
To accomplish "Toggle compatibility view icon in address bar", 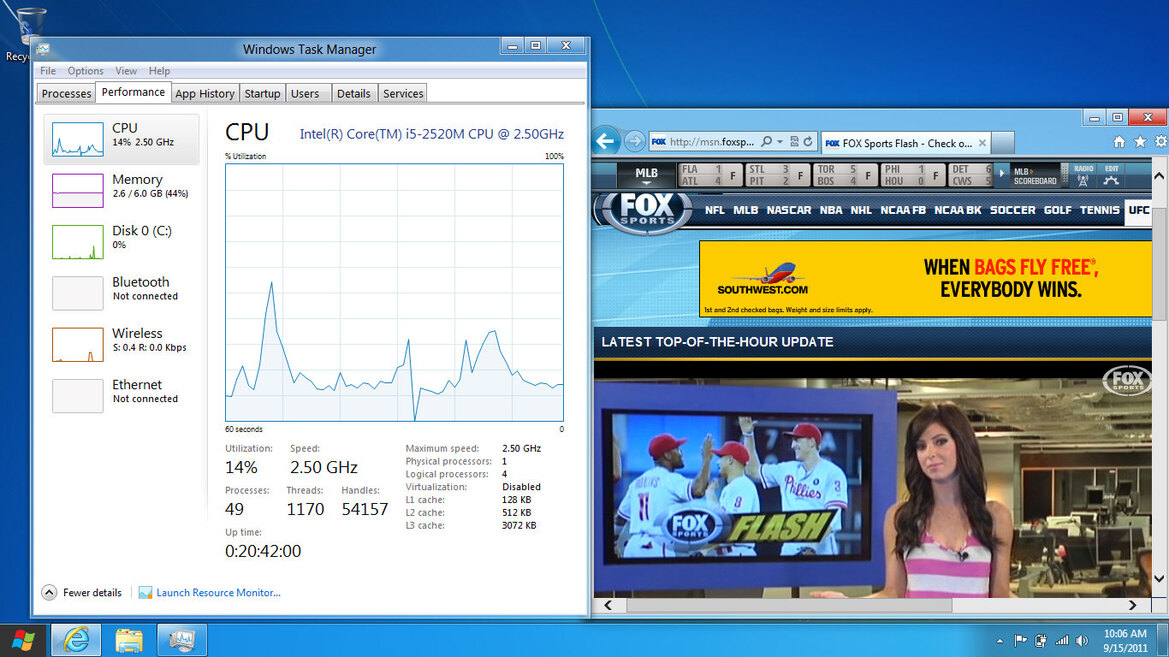I will [x=794, y=142].
